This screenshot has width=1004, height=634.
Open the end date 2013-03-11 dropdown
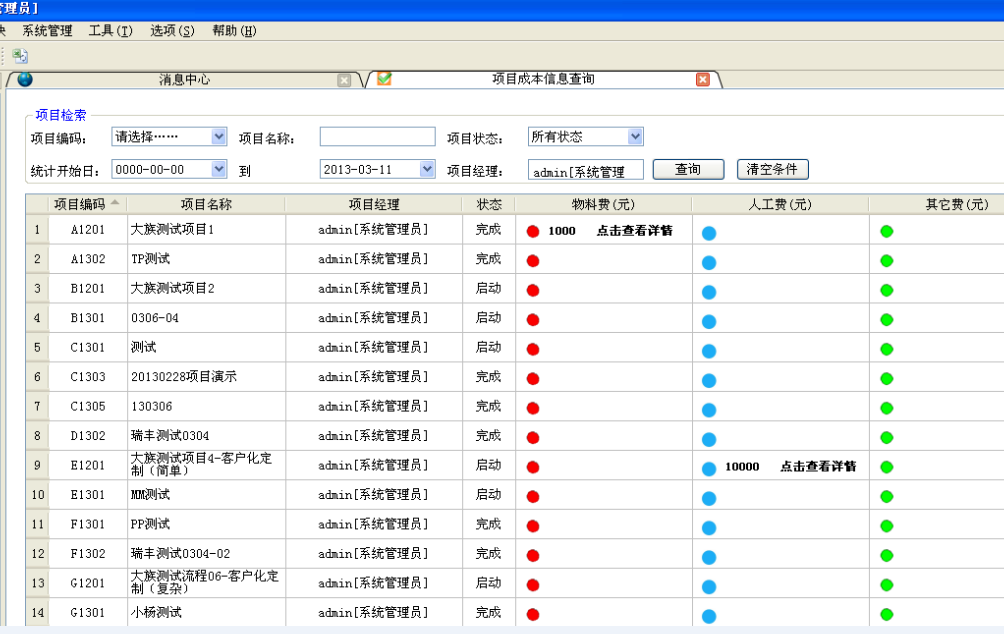pyautogui.click(x=427, y=170)
